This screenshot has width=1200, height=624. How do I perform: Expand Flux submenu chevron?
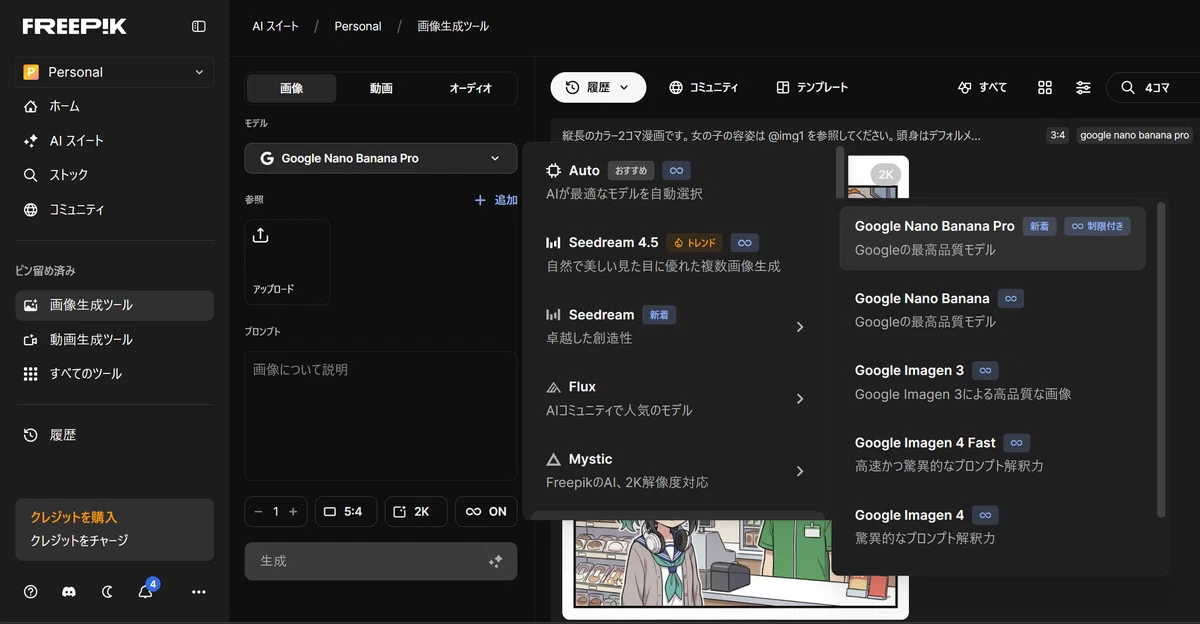point(799,399)
